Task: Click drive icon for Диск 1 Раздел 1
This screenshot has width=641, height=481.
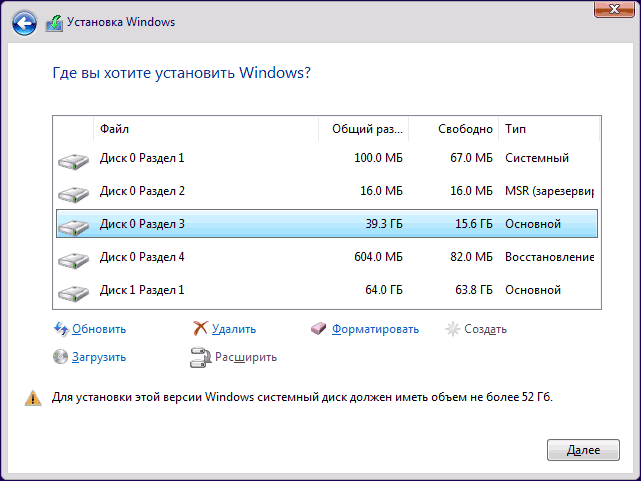Action: (73, 293)
